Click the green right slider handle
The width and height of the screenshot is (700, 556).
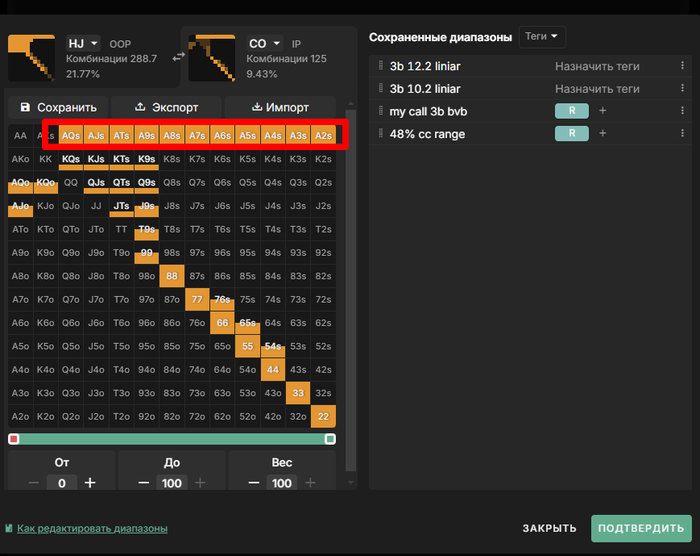click(330, 439)
